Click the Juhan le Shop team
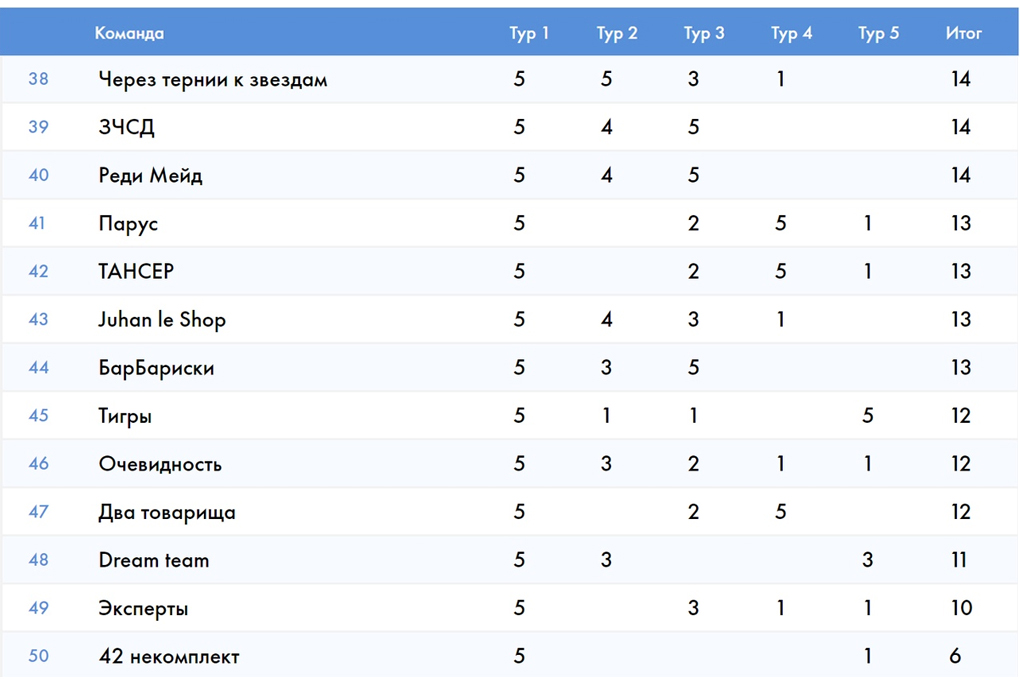 point(162,320)
